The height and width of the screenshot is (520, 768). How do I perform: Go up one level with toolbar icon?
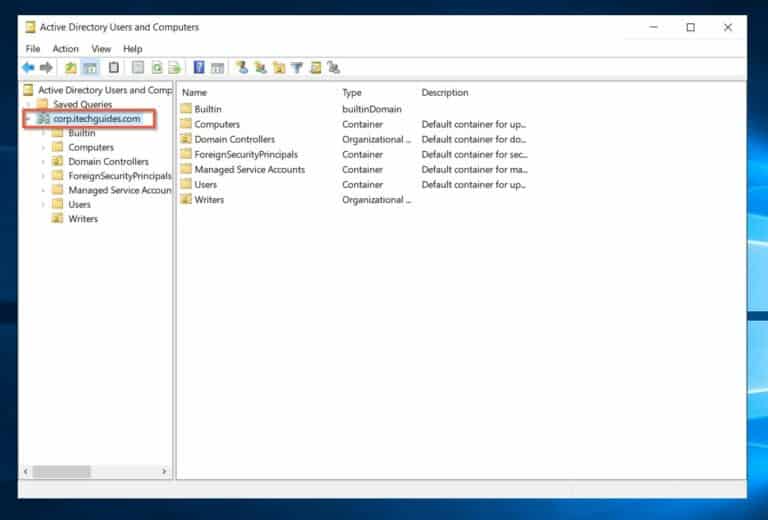coord(71,68)
